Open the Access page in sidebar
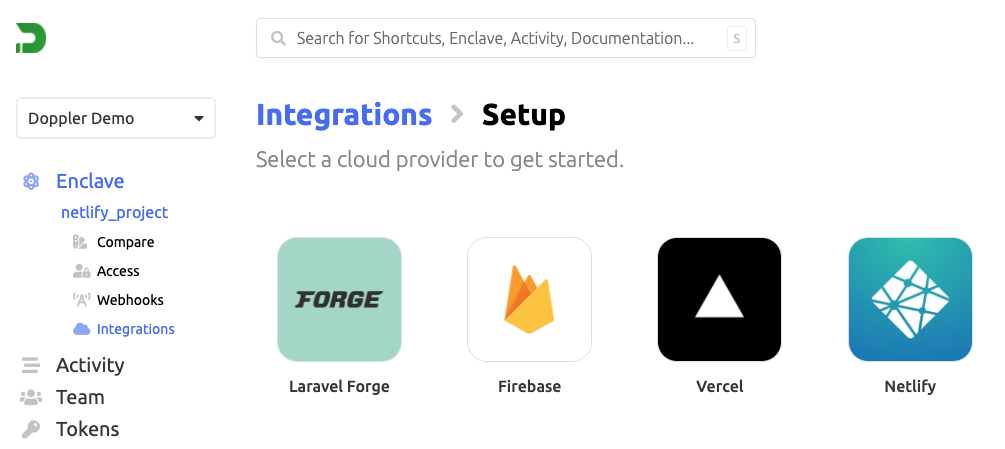Screen dimensions: 1005x449 click(118, 271)
